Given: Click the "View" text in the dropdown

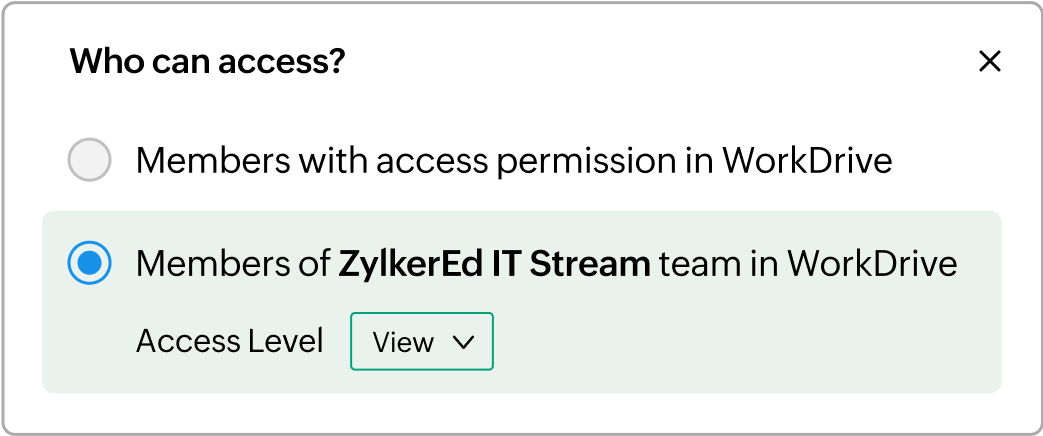Looking at the screenshot, I should [x=402, y=342].
